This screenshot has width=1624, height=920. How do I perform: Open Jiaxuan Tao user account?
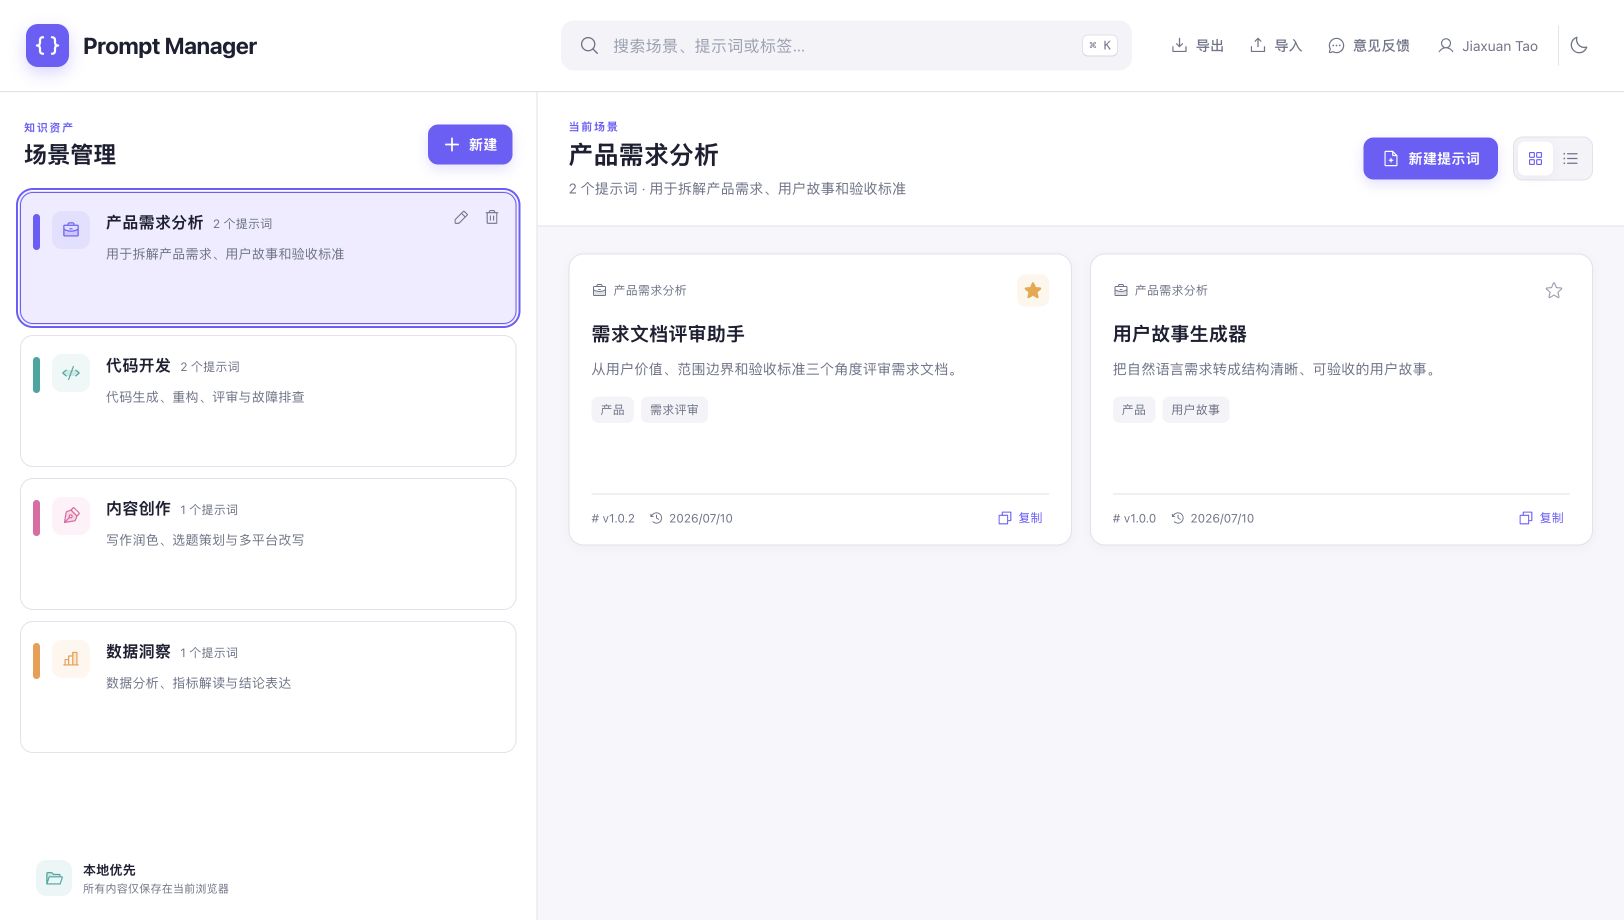[1488, 45]
